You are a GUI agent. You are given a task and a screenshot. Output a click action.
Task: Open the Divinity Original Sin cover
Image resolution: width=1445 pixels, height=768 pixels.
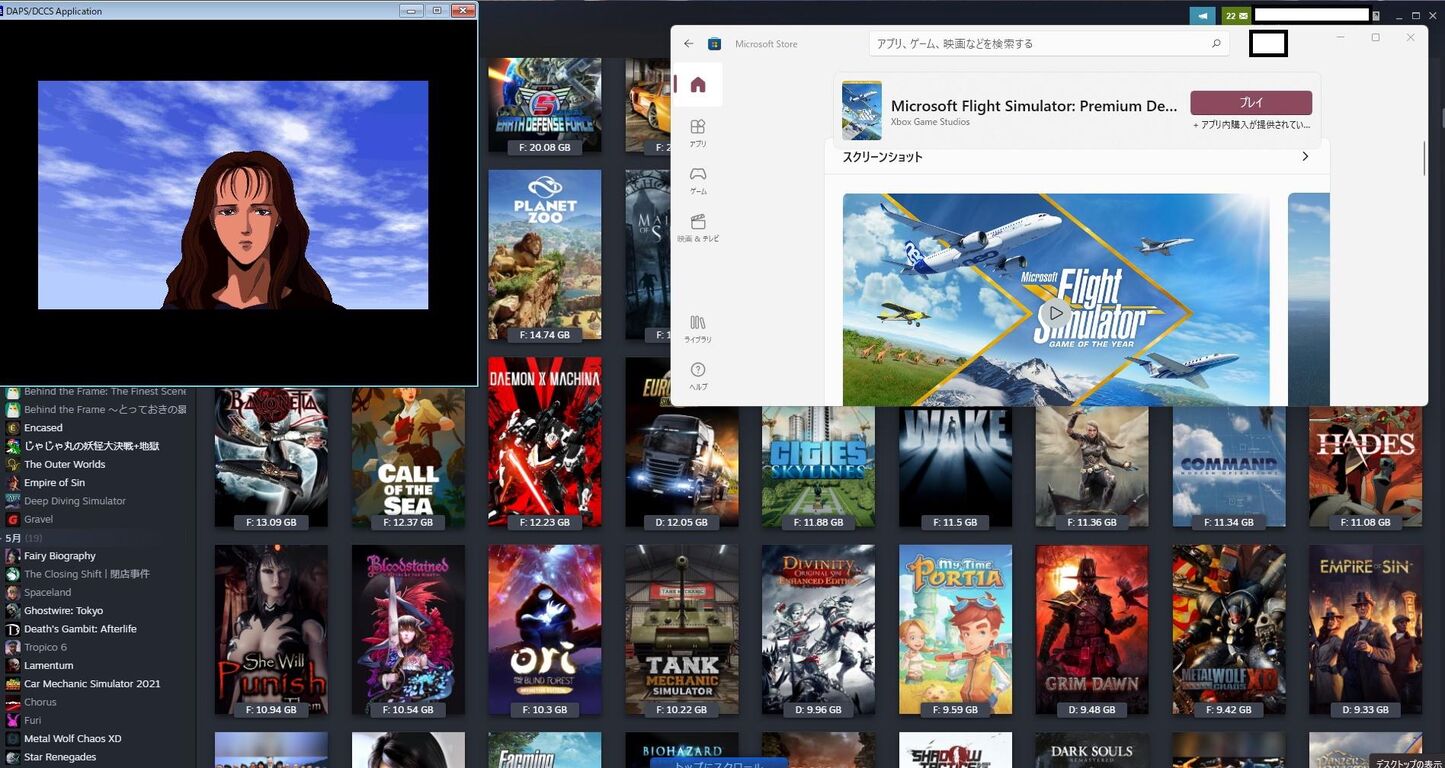point(818,630)
